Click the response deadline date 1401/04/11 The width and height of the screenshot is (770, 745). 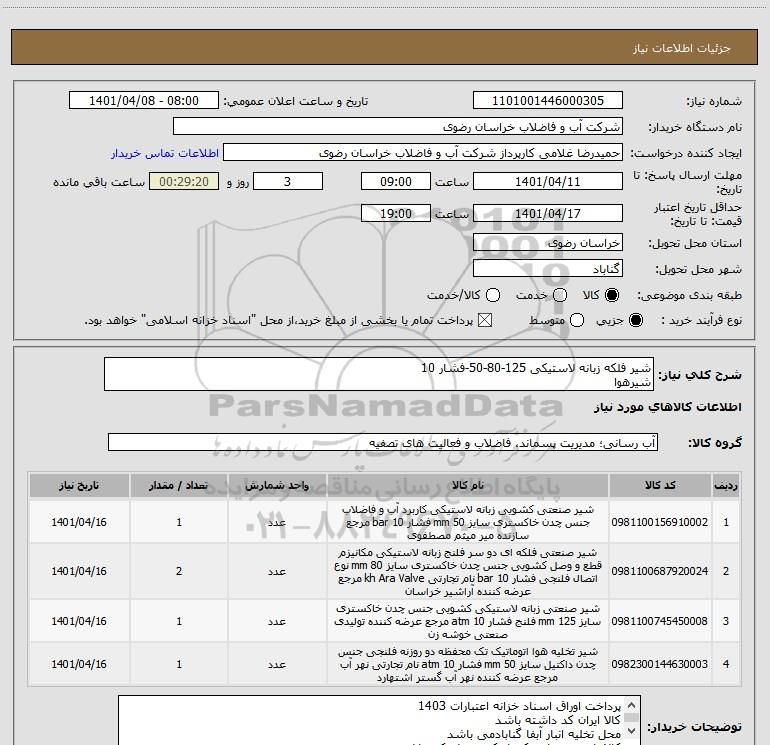(548, 181)
